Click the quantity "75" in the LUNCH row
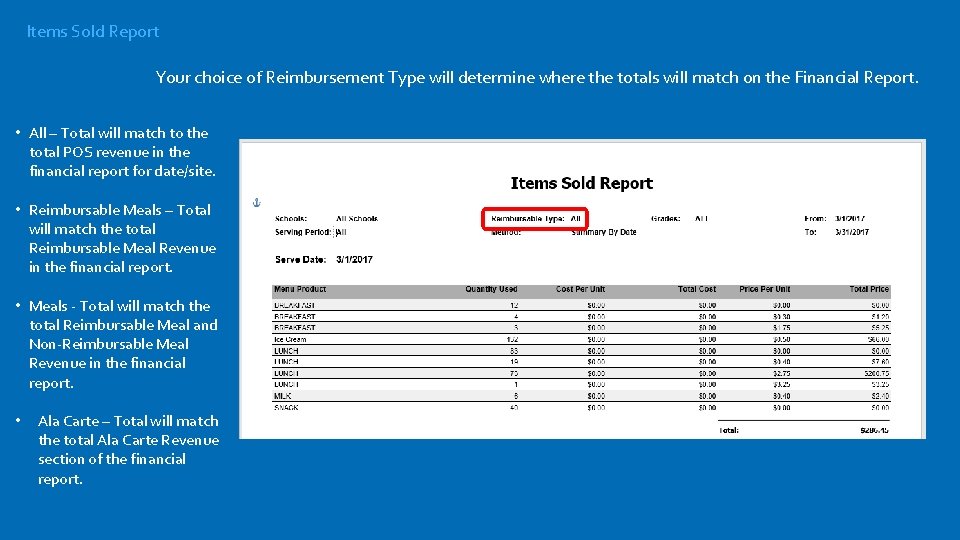960x540 pixels. (513, 373)
